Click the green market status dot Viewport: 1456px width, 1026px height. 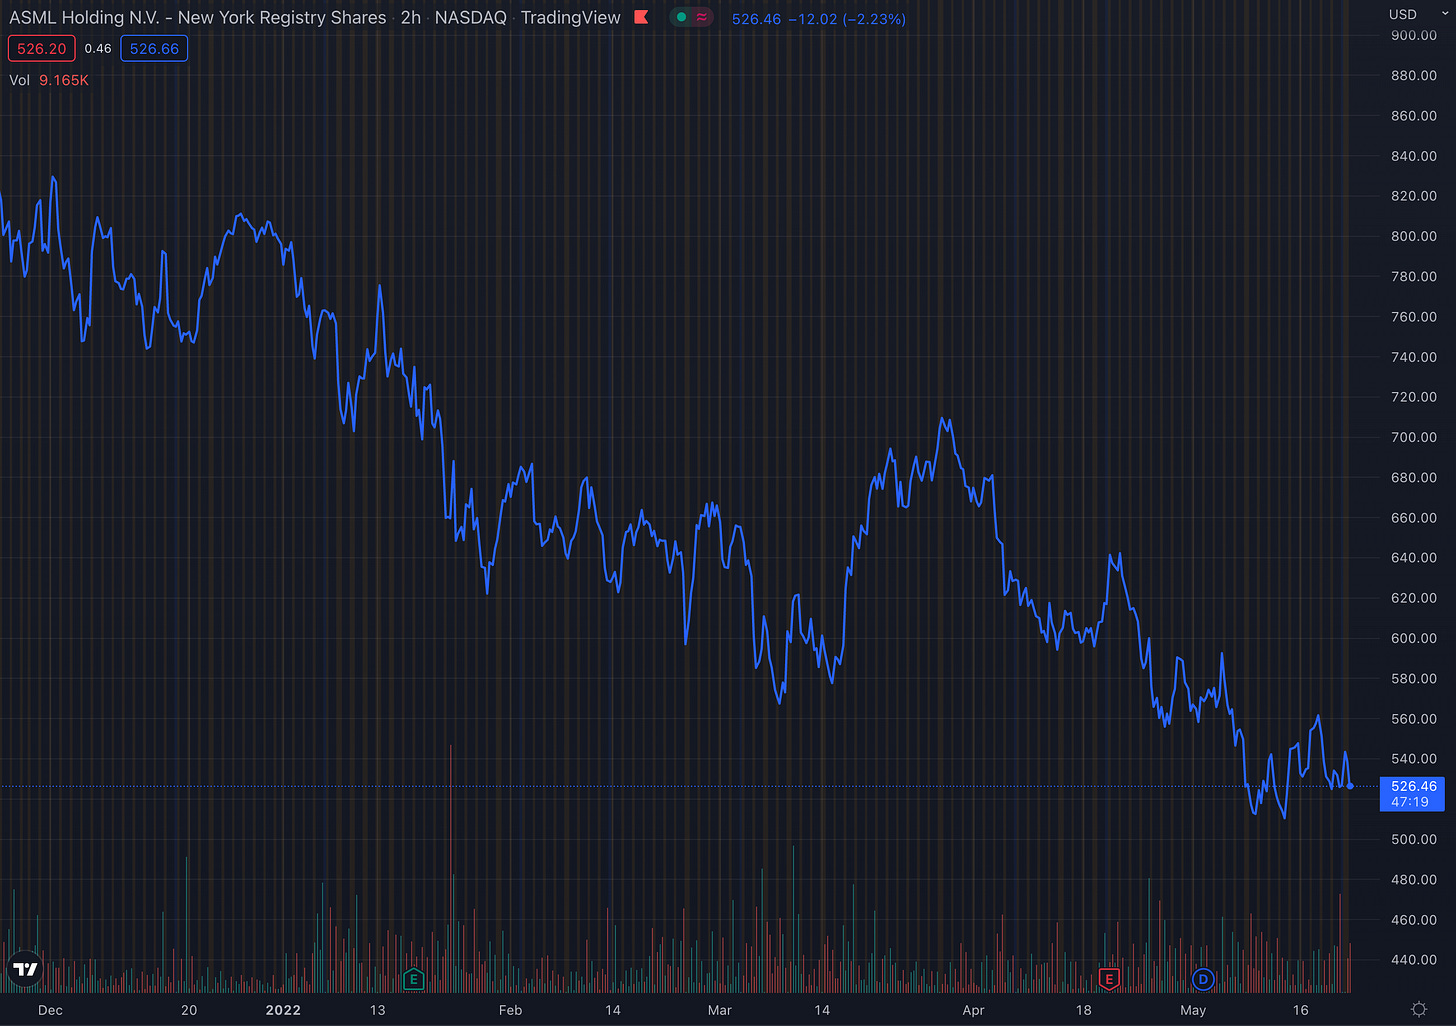coord(681,17)
